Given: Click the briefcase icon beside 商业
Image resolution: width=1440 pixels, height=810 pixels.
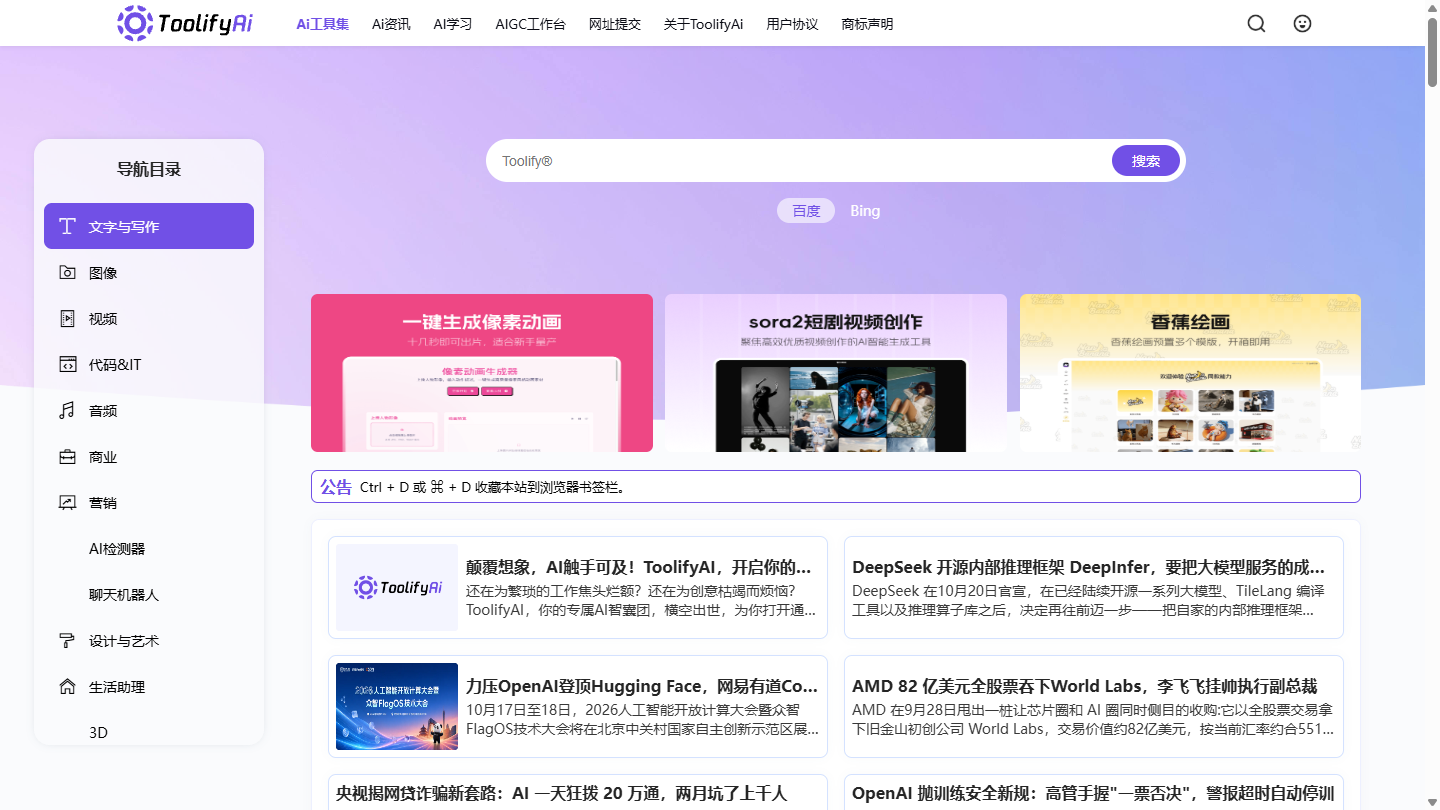Looking at the screenshot, I should click(67, 456).
